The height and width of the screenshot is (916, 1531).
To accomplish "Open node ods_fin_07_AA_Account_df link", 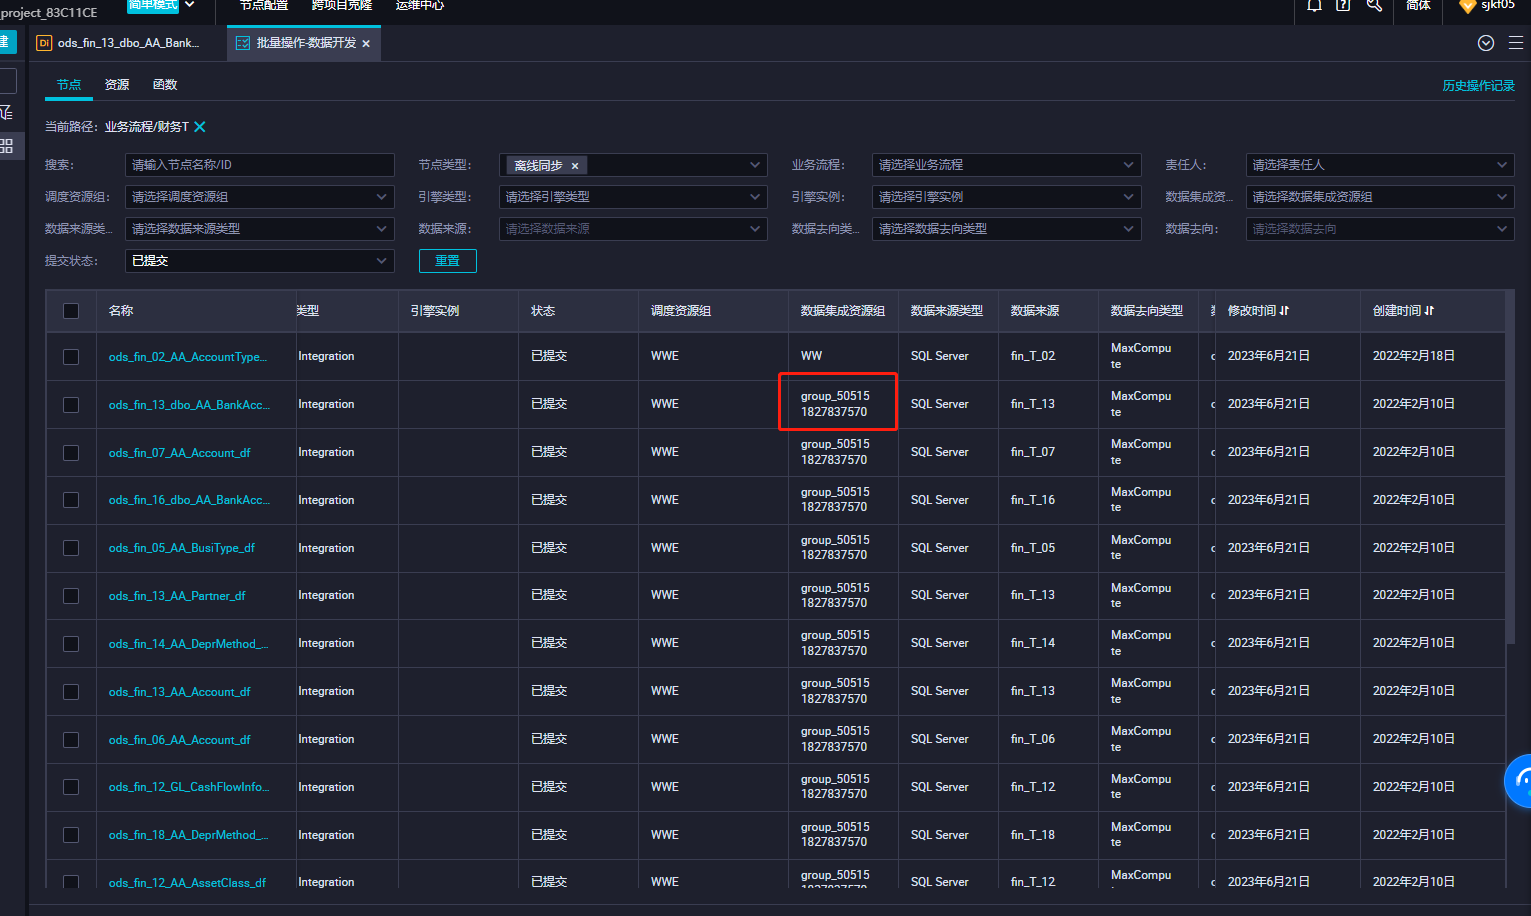I will point(180,453).
